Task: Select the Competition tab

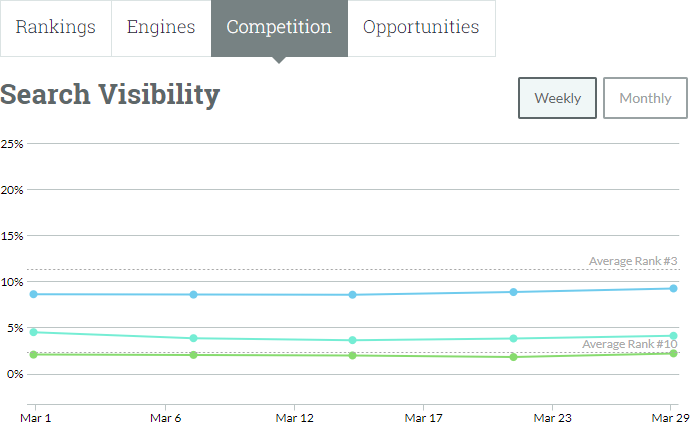Action: point(279,28)
